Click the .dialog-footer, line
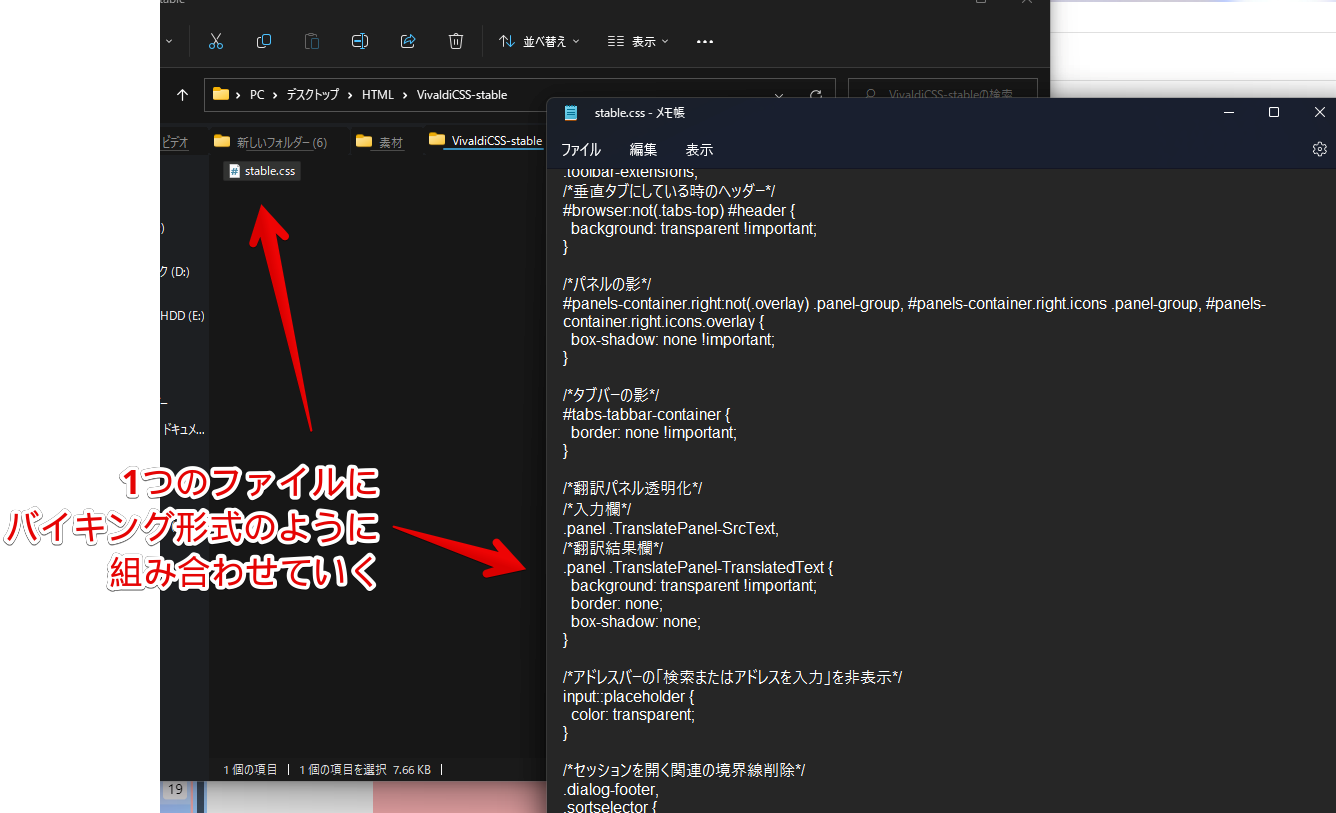The height and width of the screenshot is (813, 1336). point(610,789)
